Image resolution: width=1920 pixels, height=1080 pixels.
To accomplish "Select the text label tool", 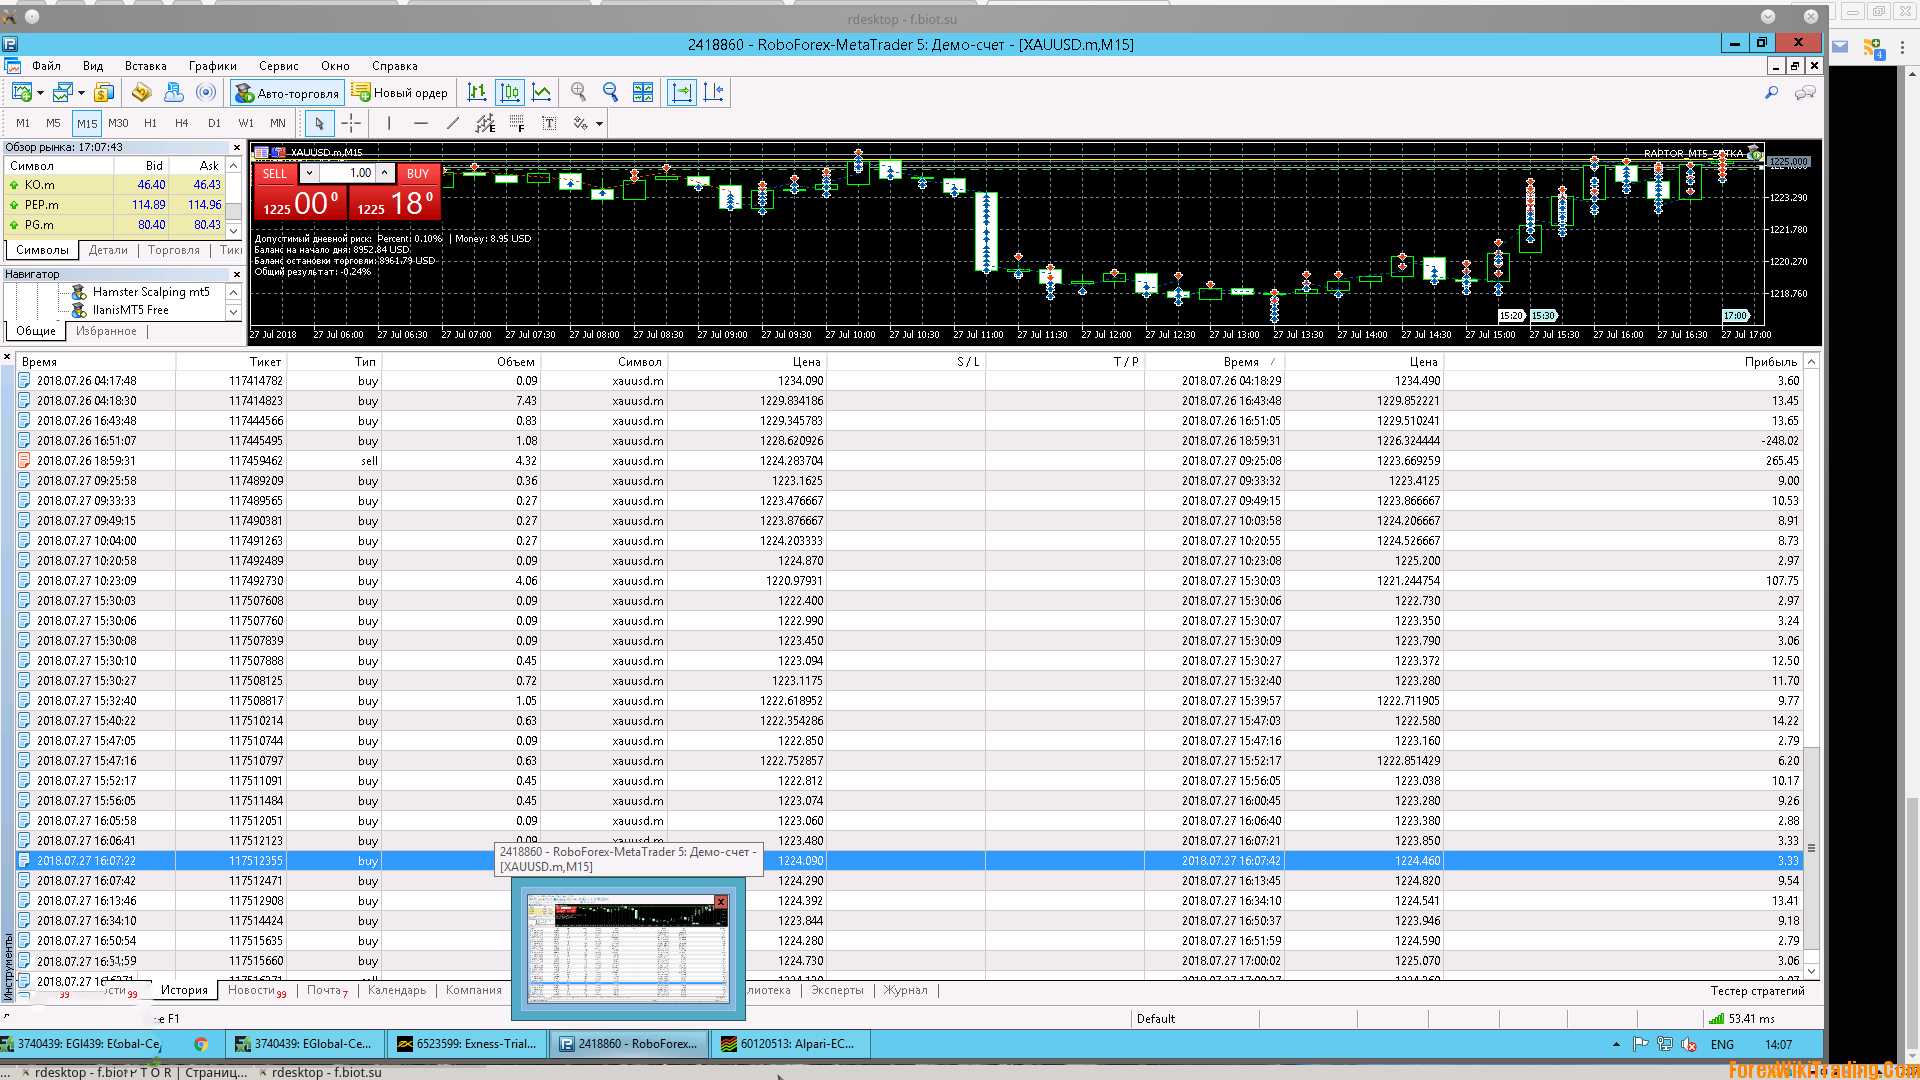I will pyautogui.click(x=549, y=123).
